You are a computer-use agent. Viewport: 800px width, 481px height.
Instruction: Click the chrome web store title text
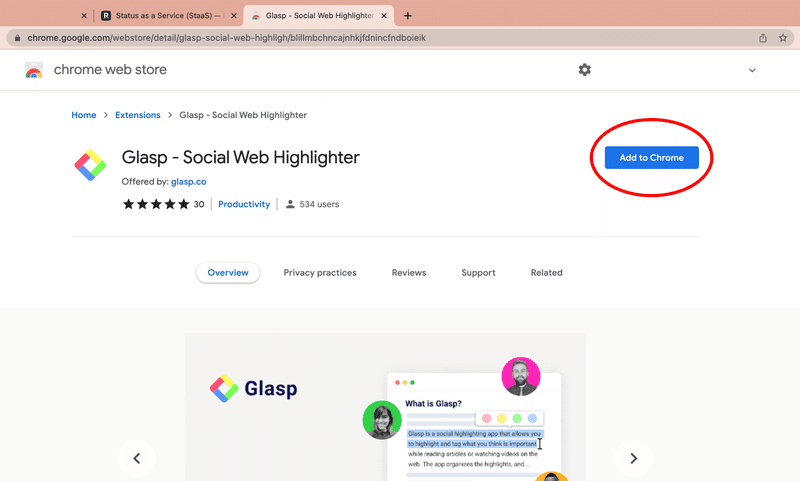point(110,69)
